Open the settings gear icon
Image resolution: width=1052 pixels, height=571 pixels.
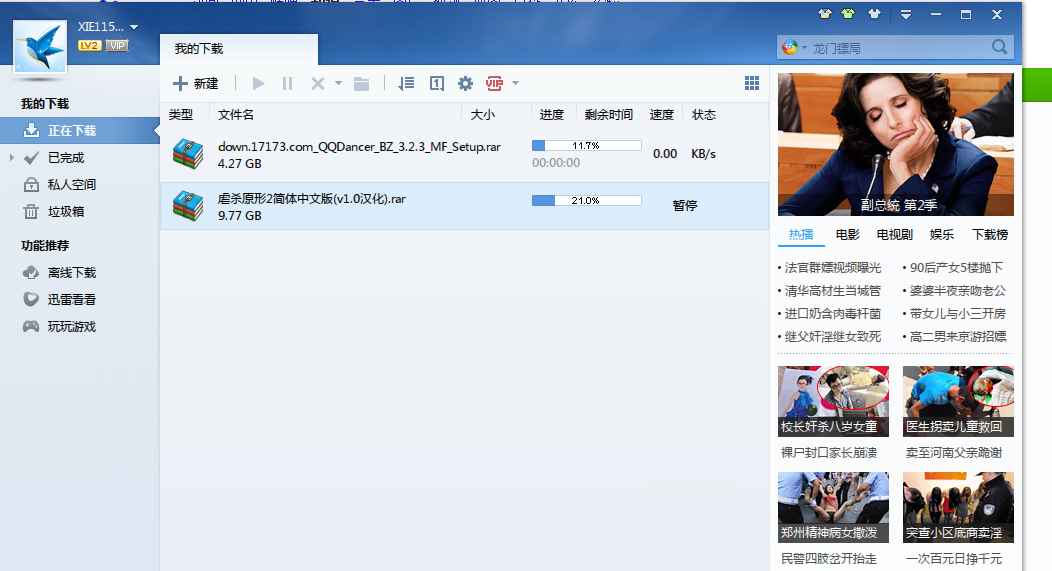pos(465,84)
